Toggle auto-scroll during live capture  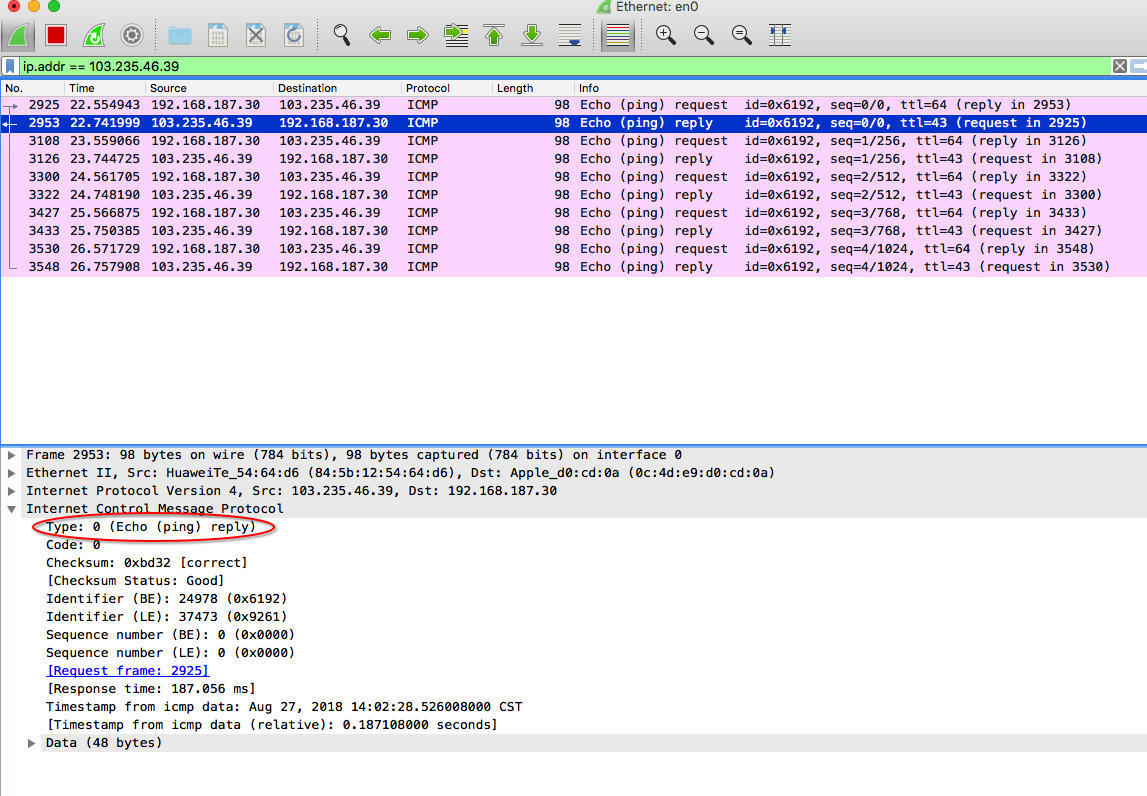(x=570, y=34)
